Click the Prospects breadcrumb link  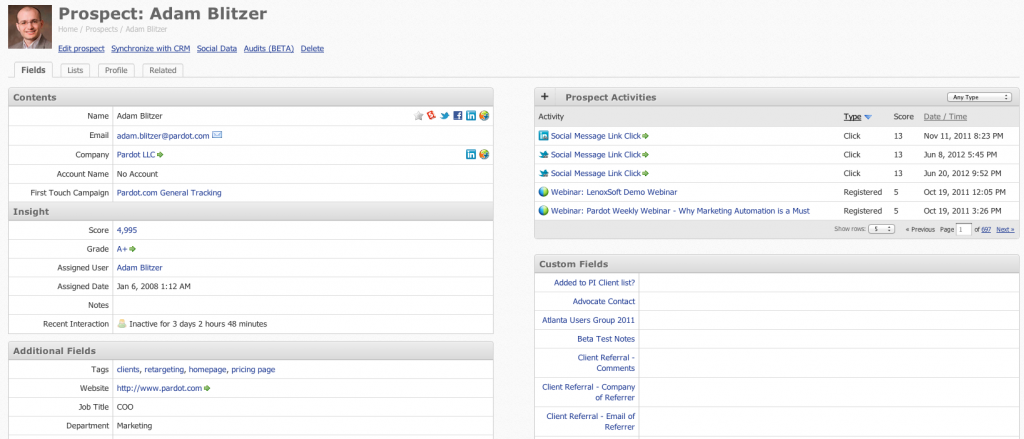[x=101, y=29]
